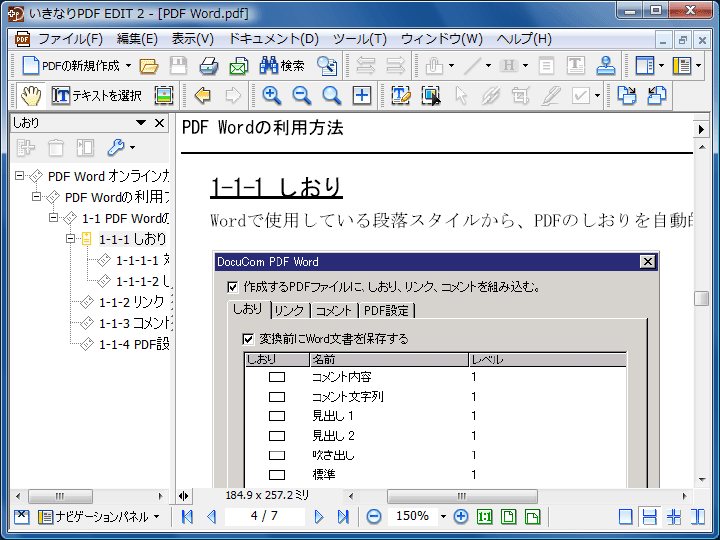The height and width of the screenshot is (540, 720).
Task: Click the splitter toggle beside page size
Action: pyautogui.click(x=184, y=496)
